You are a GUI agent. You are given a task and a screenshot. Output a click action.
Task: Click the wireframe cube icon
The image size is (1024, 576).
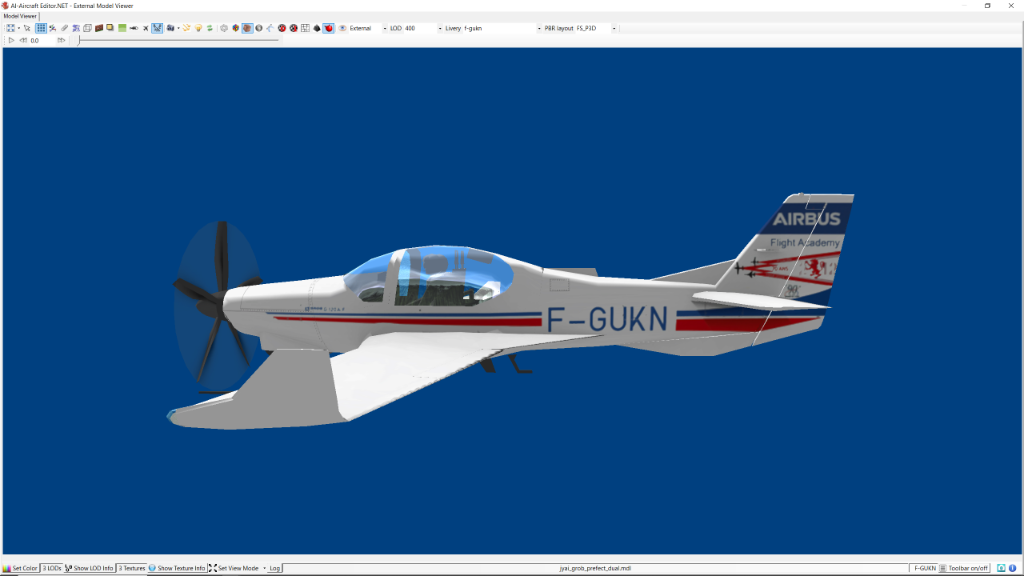click(x=87, y=28)
